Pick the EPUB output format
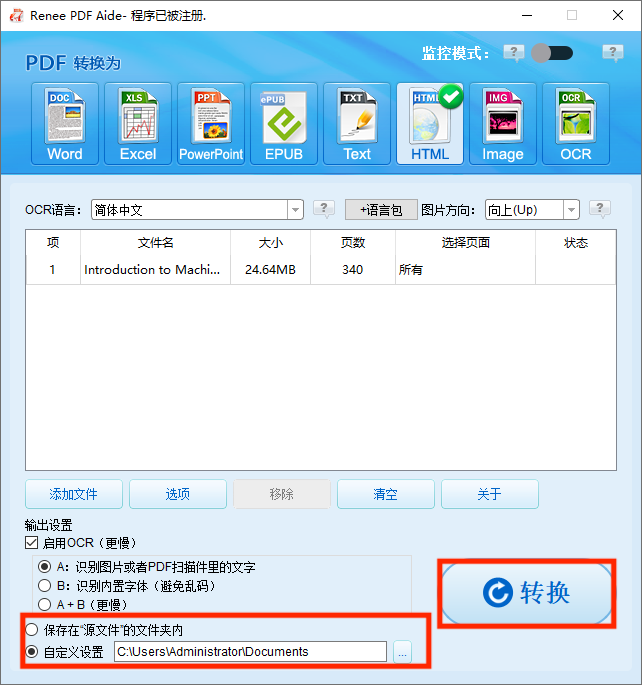The width and height of the screenshot is (642, 685). point(284,124)
